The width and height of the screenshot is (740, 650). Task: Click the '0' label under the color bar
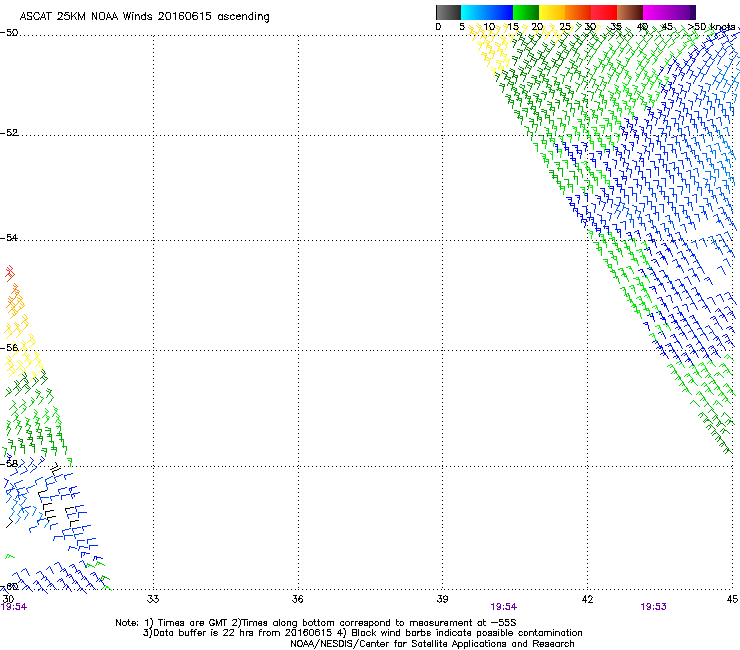438,27
